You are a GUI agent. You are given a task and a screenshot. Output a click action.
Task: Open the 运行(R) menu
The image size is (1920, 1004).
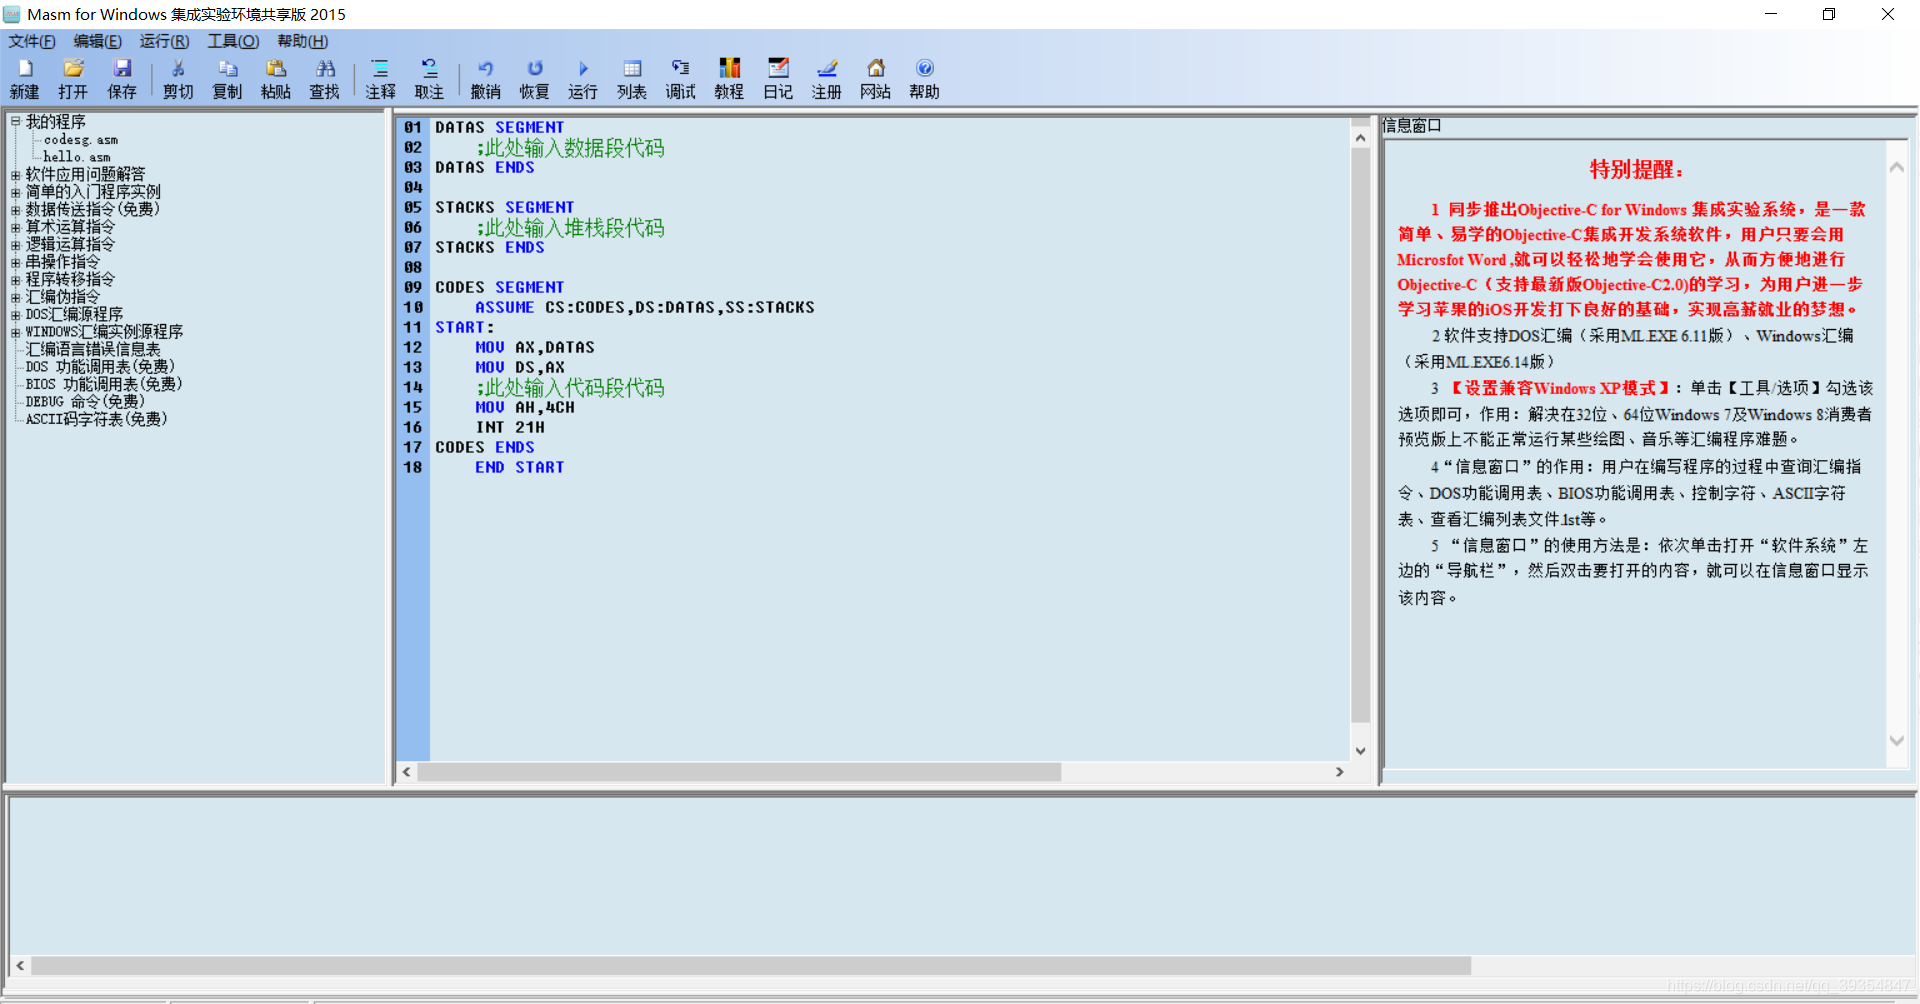tap(164, 41)
